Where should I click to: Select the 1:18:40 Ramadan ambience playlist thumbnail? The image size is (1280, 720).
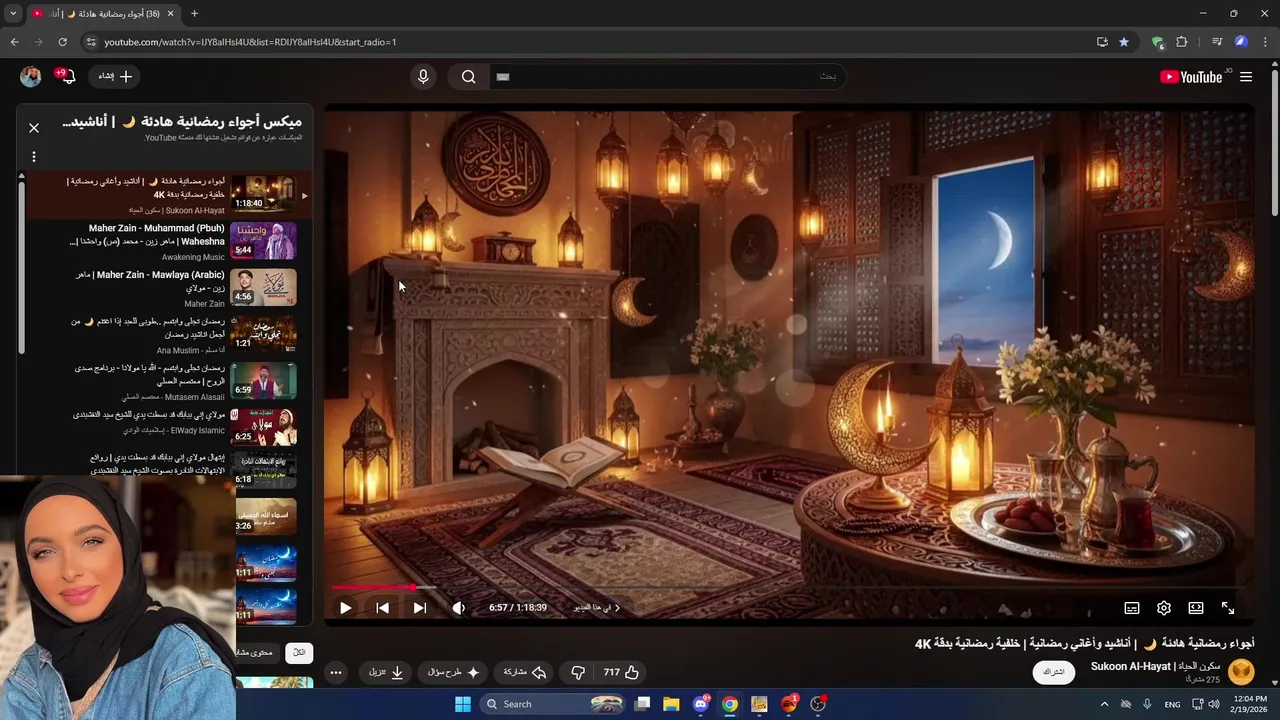tap(264, 194)
